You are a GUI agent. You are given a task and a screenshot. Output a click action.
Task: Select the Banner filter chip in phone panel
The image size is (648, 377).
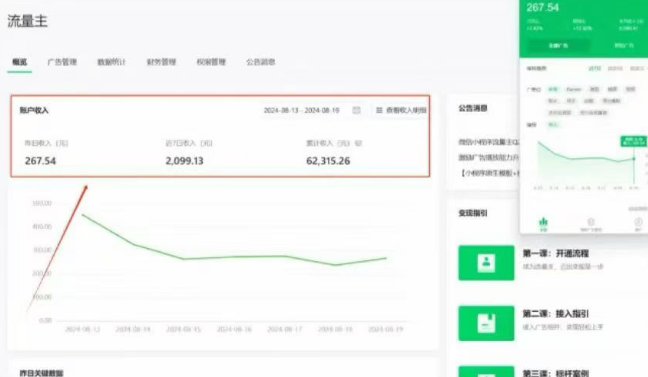(x=574, y=89)
